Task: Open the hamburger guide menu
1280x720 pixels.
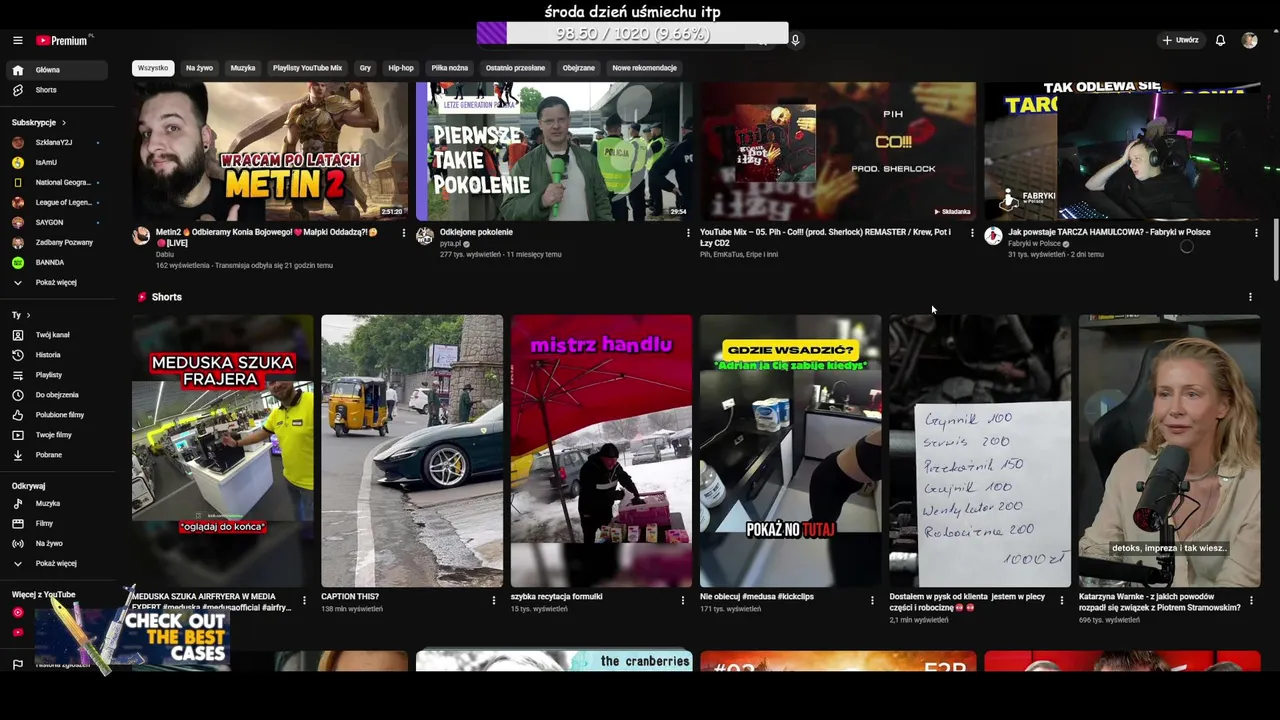Action: [x=17, y=40]
